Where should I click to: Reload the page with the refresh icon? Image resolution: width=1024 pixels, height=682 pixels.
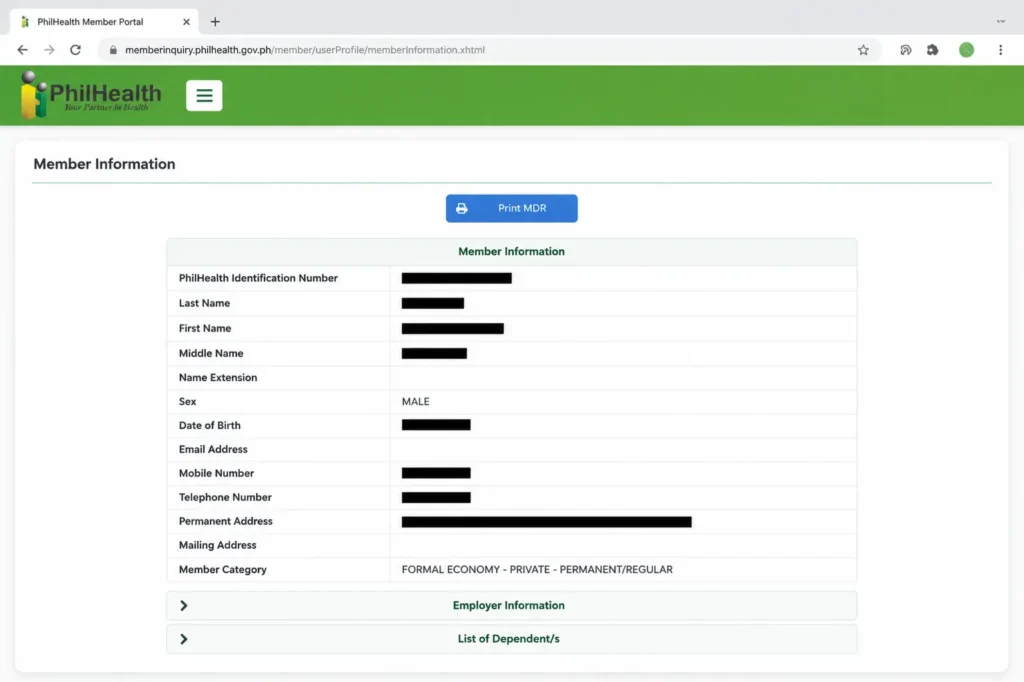point(76,50)
